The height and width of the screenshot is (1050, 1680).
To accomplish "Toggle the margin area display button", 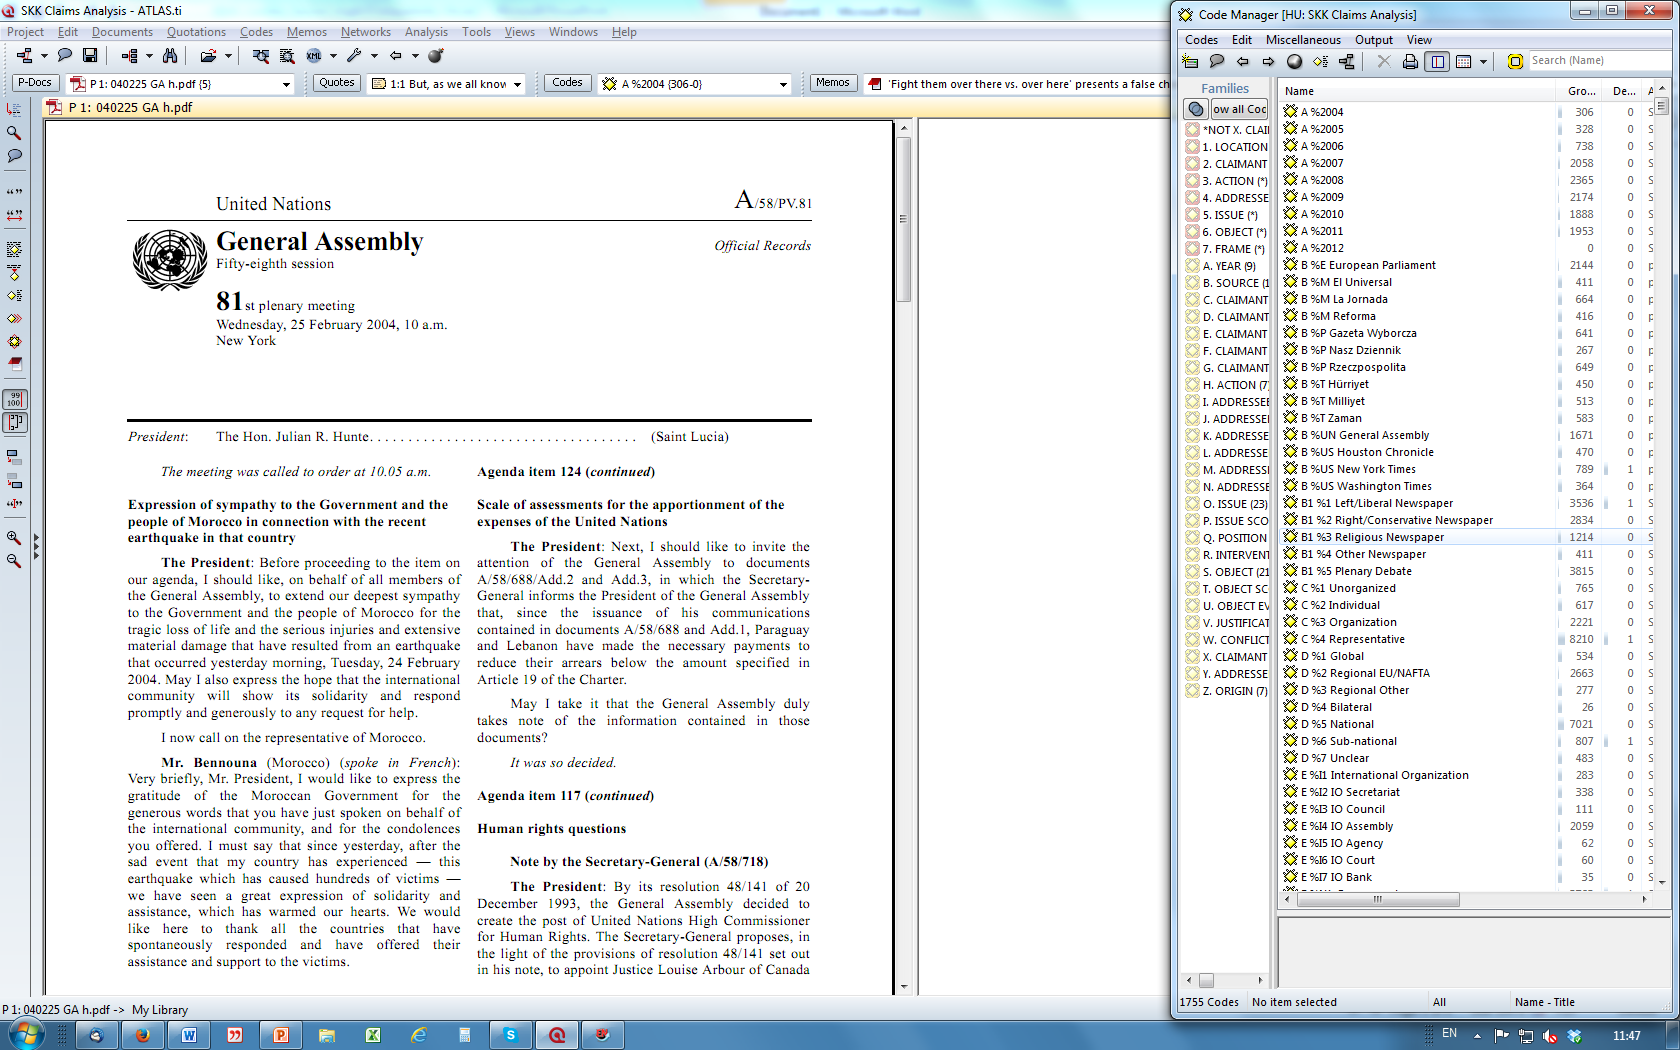I will point(14,423).
